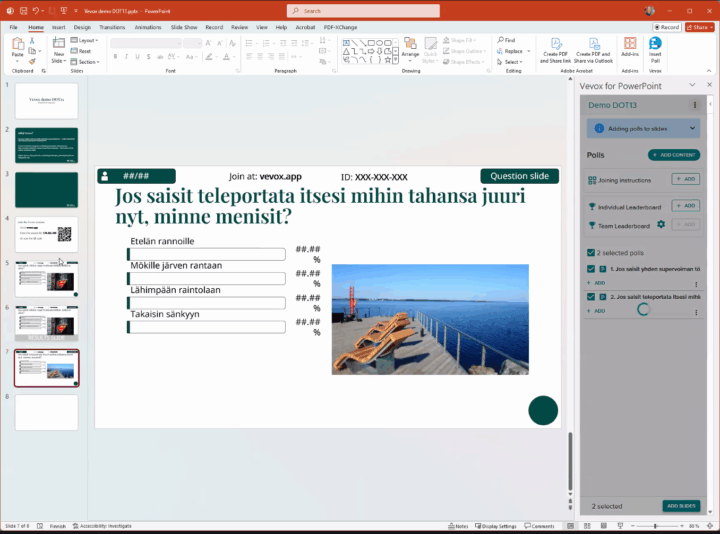Close the Vevox for PowerPoint pane

click(709, 85)
